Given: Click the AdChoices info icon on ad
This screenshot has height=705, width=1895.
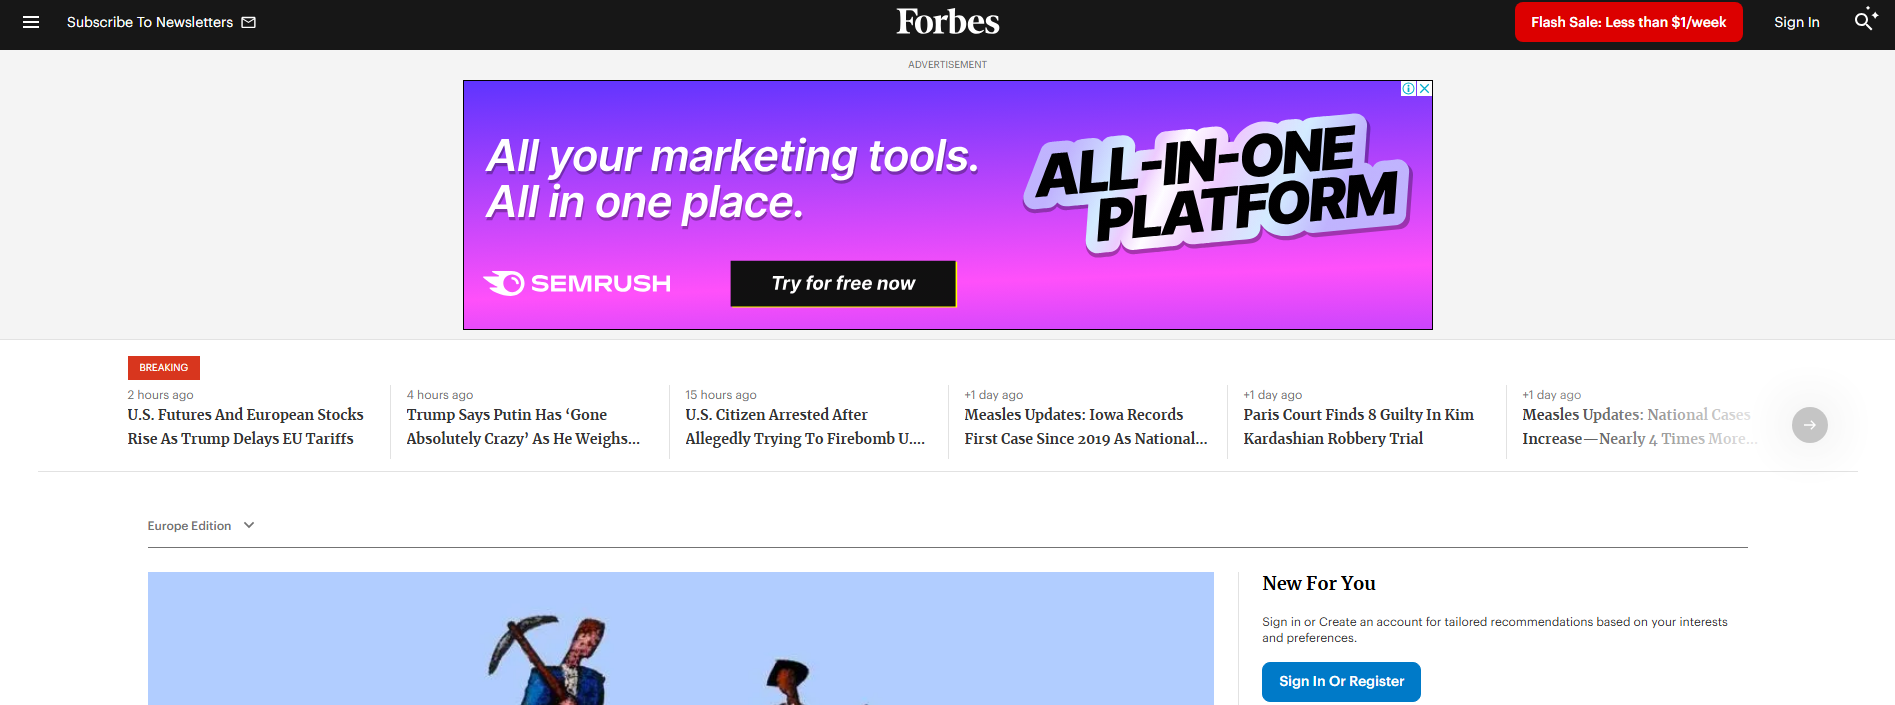Looking at the screenshot, I should pos(1408,89).
